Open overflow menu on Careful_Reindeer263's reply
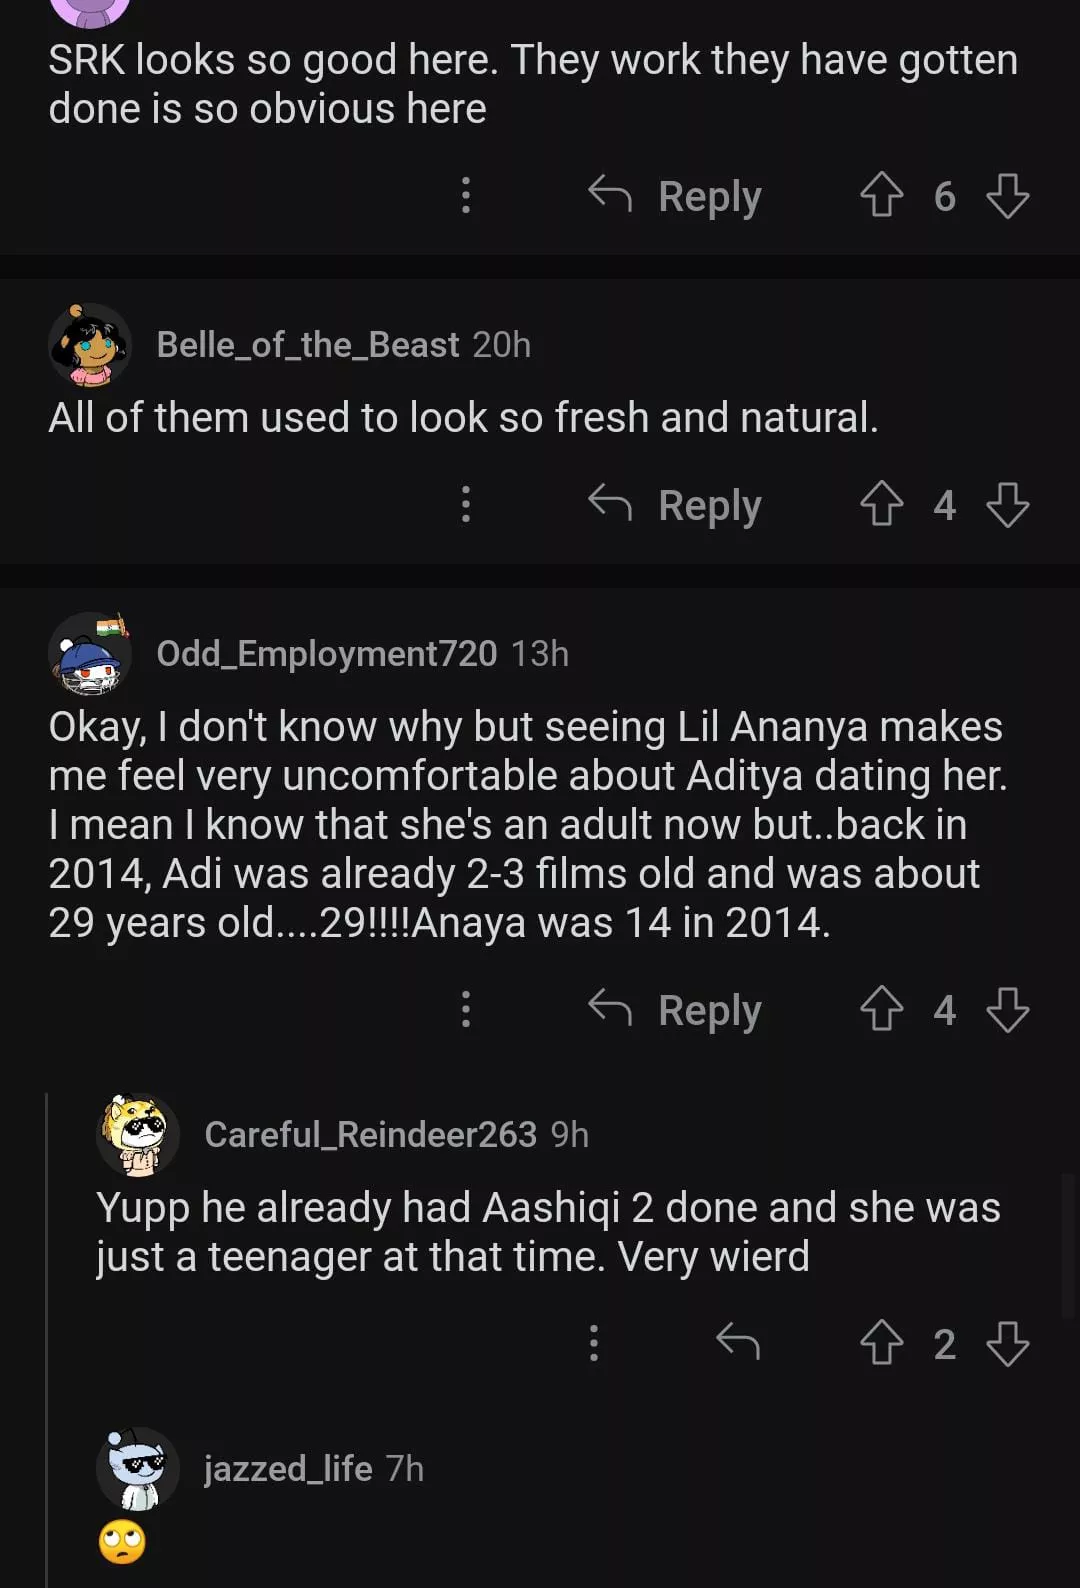 594,1343
